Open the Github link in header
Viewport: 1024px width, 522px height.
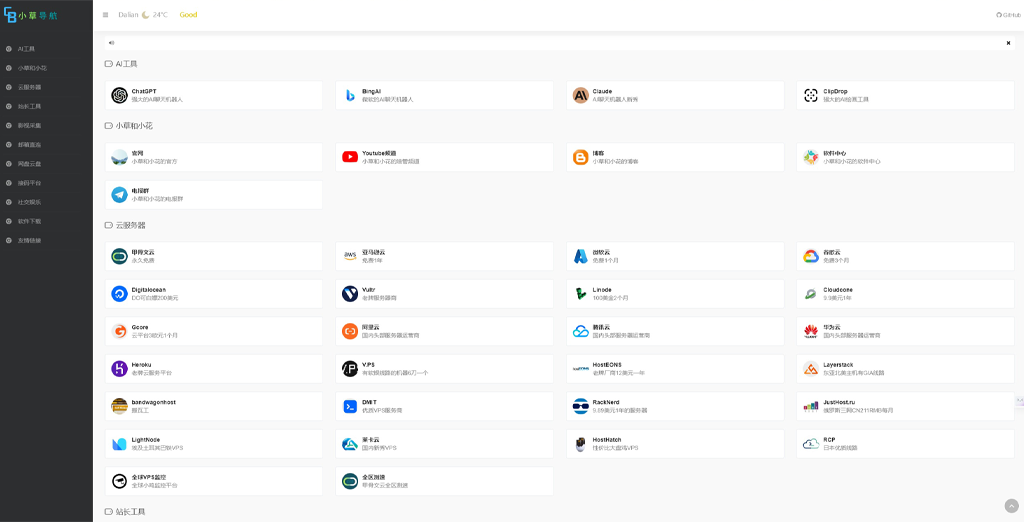click(1008, 15)
